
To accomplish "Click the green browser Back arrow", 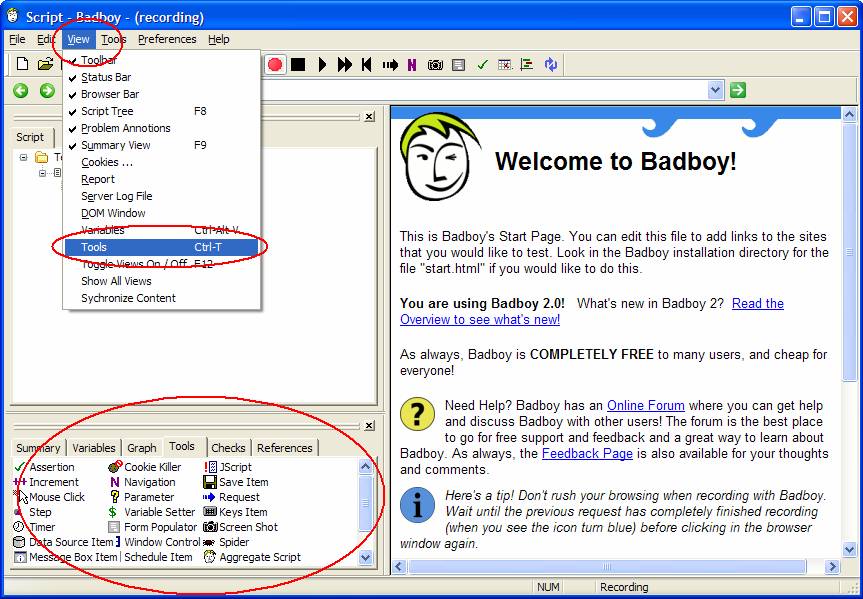I will click(21, 91).
